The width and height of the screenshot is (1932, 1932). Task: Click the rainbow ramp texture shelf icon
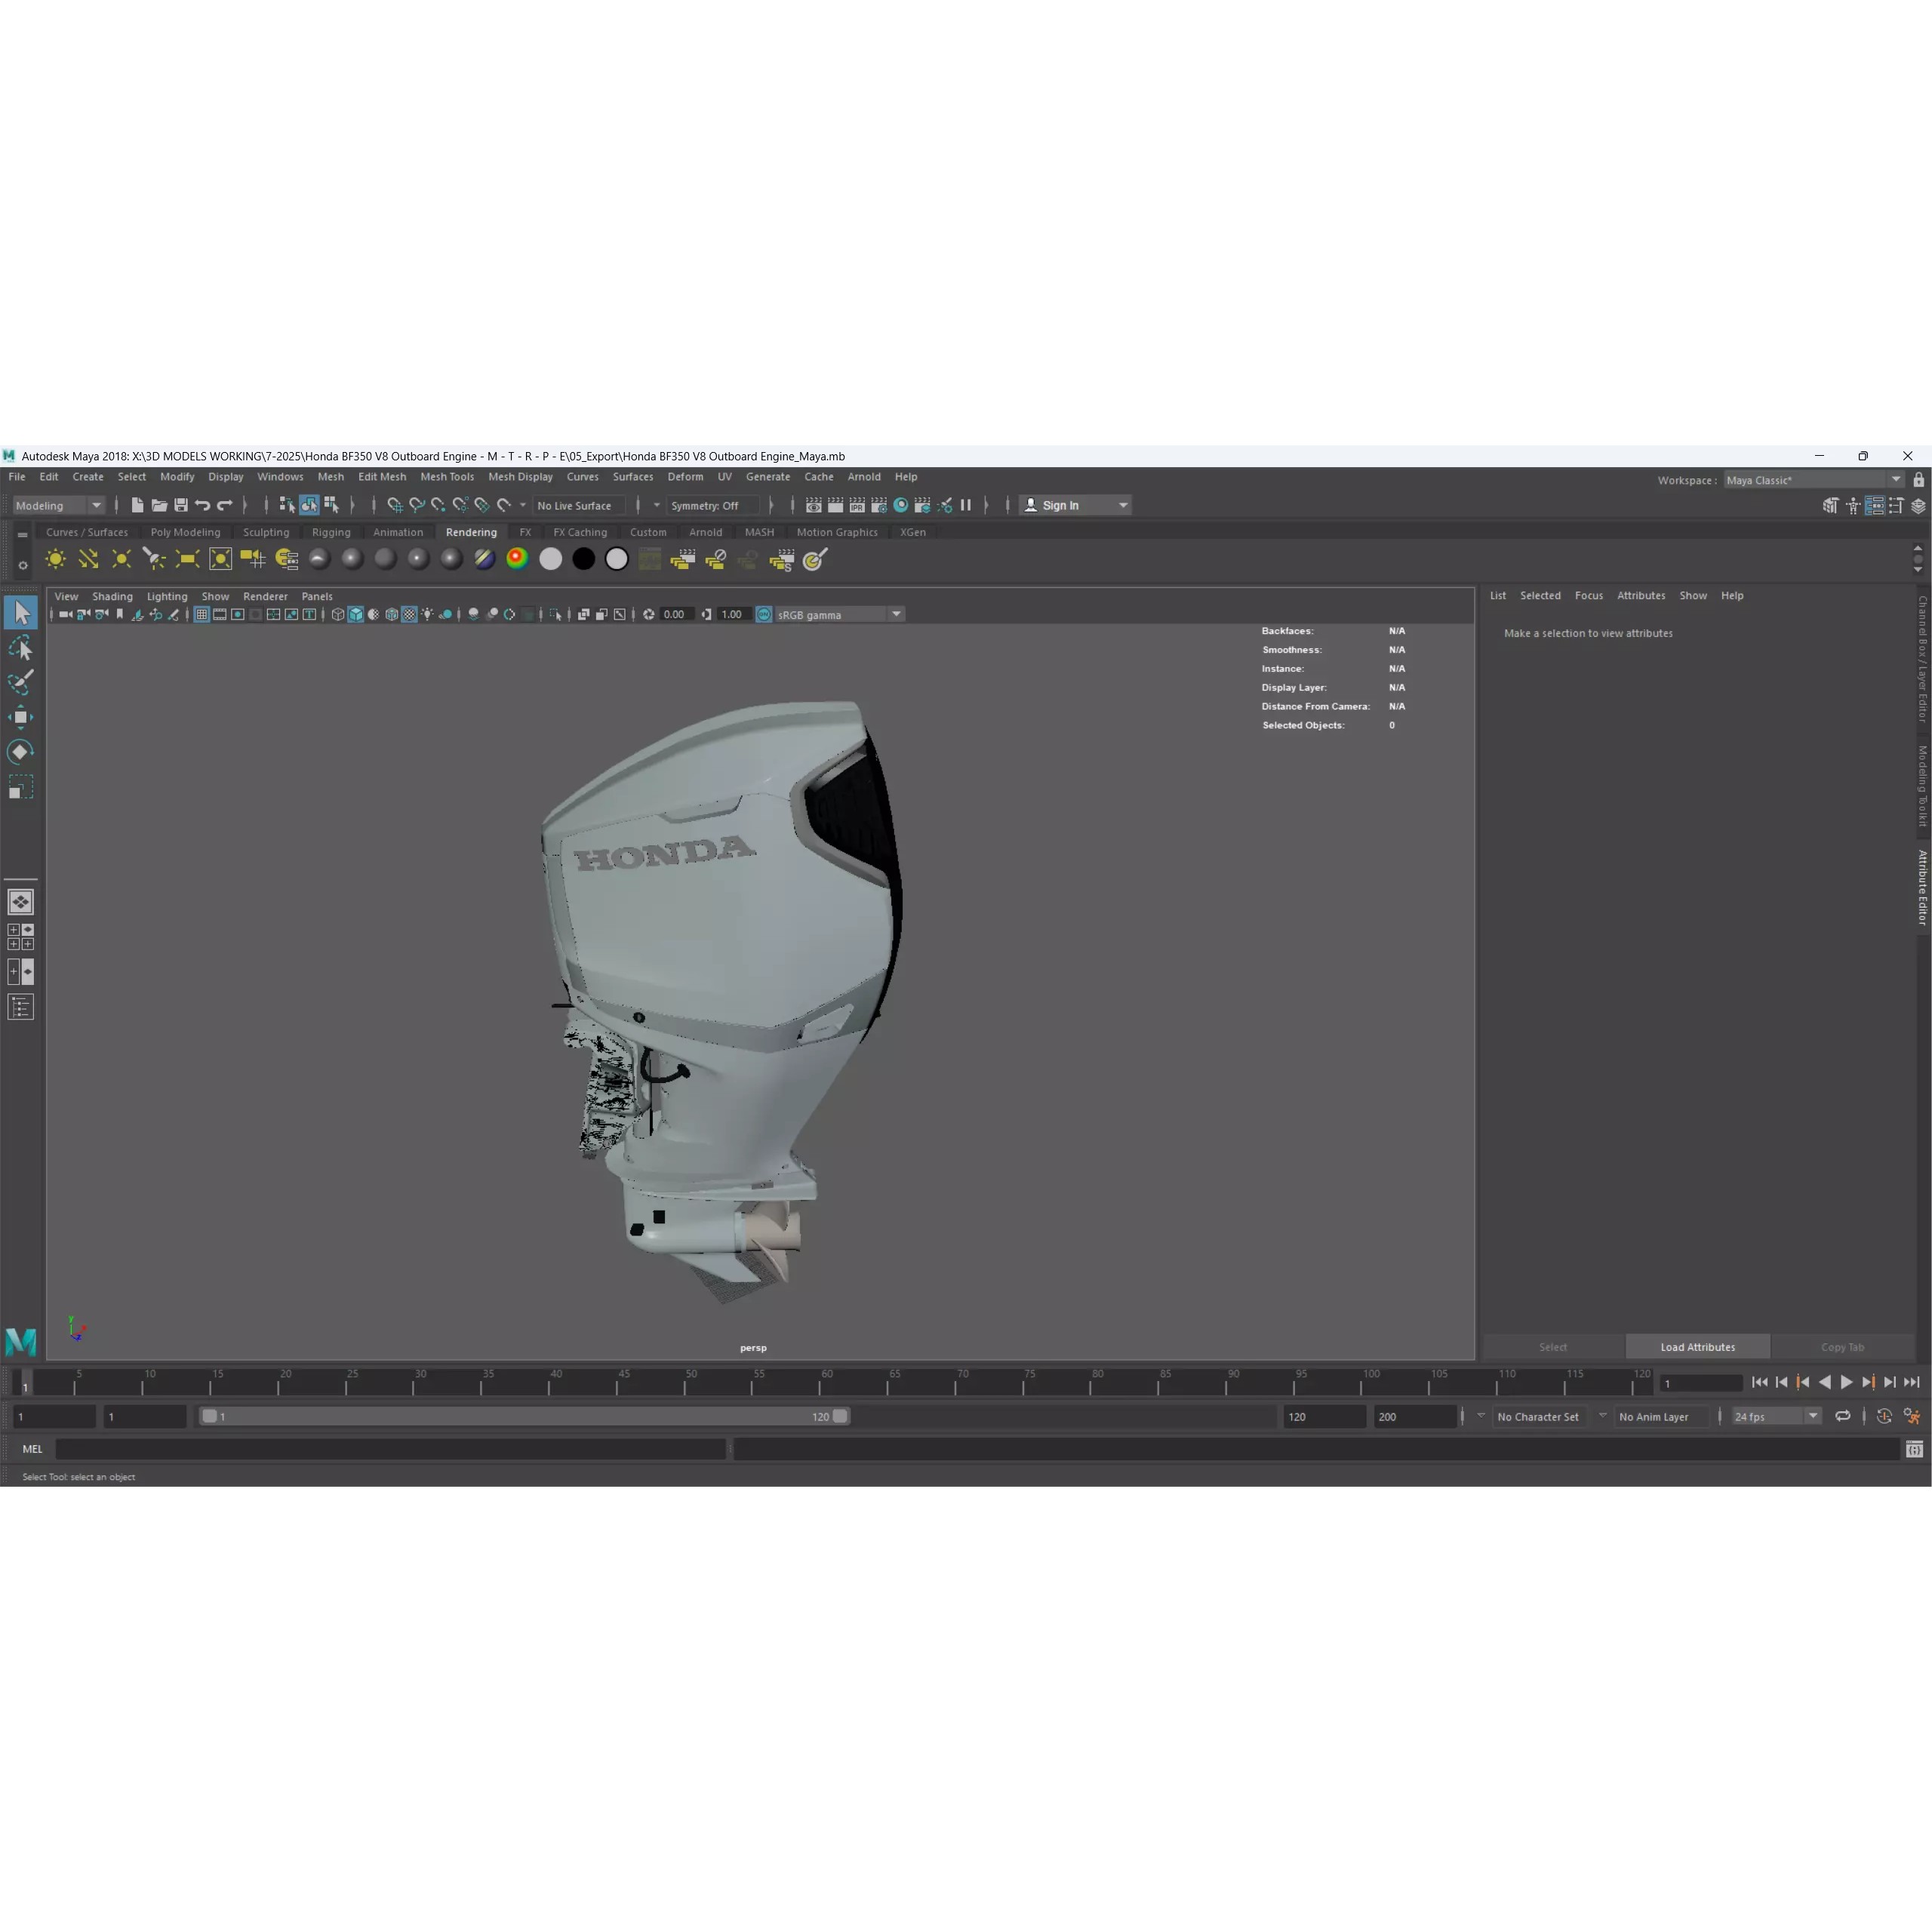coord(517,559)
